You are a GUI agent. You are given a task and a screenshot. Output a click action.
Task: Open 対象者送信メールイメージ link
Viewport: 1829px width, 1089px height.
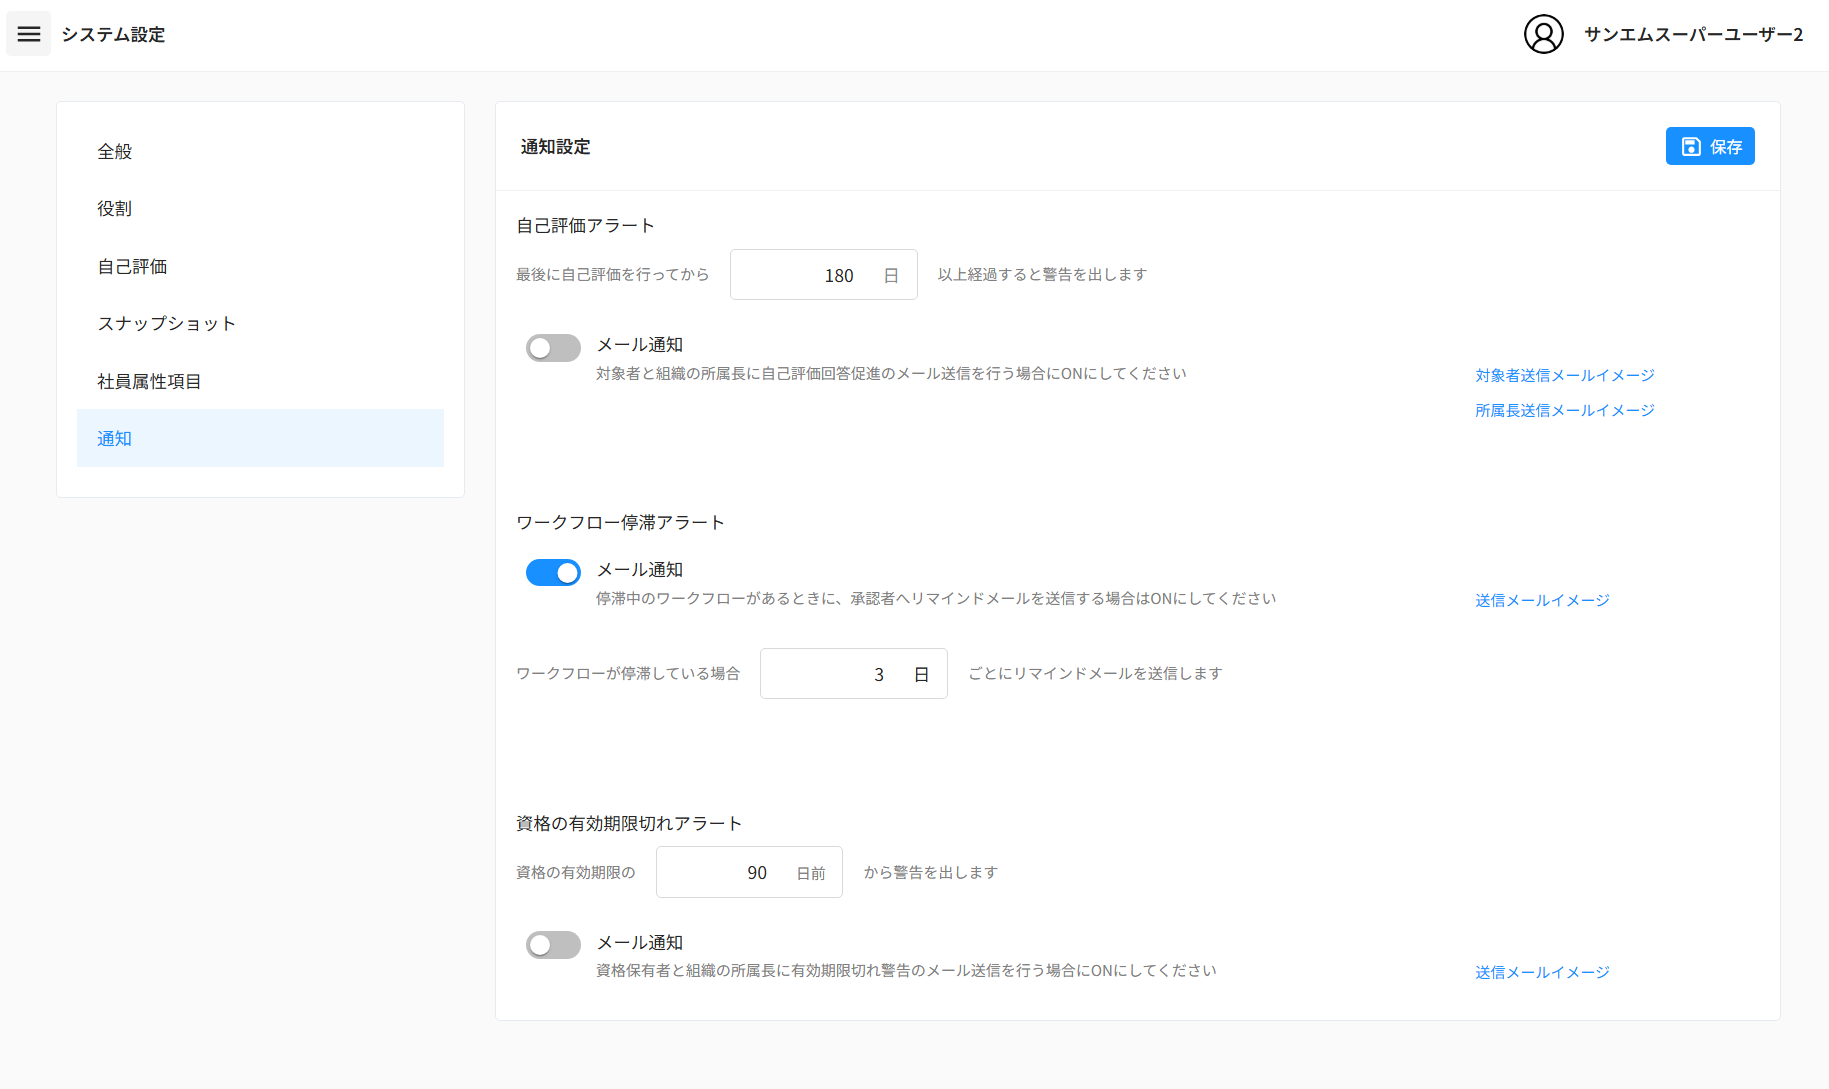coord(1564,375)
